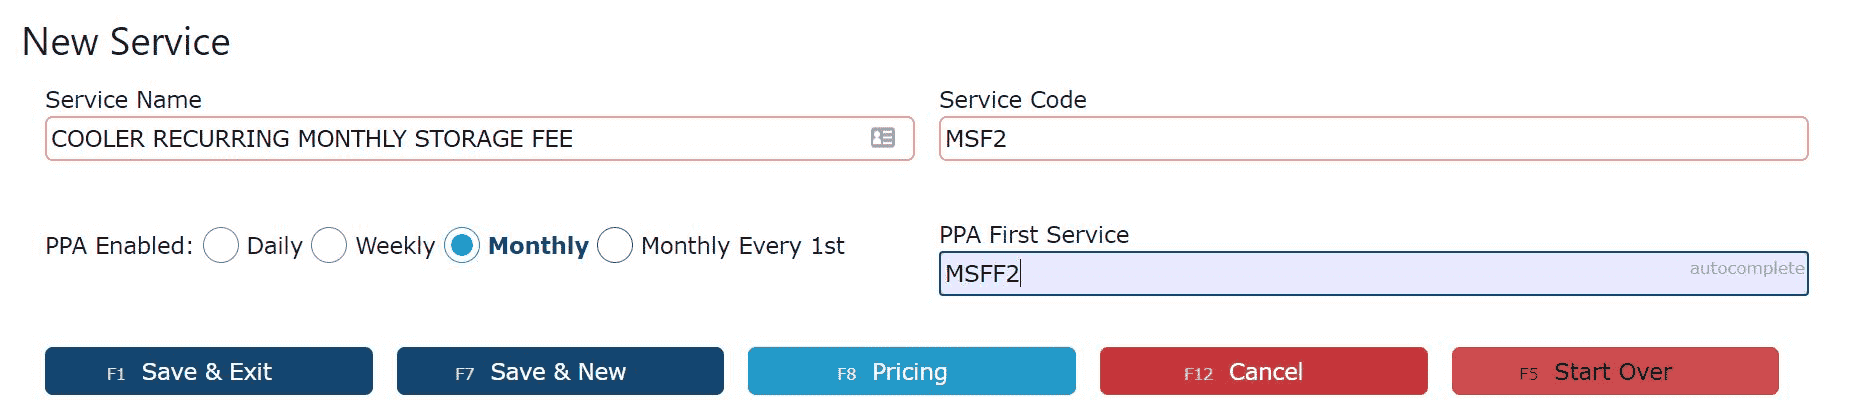Click the Save & New button
1851x413 pixels.
coord(560,371)
